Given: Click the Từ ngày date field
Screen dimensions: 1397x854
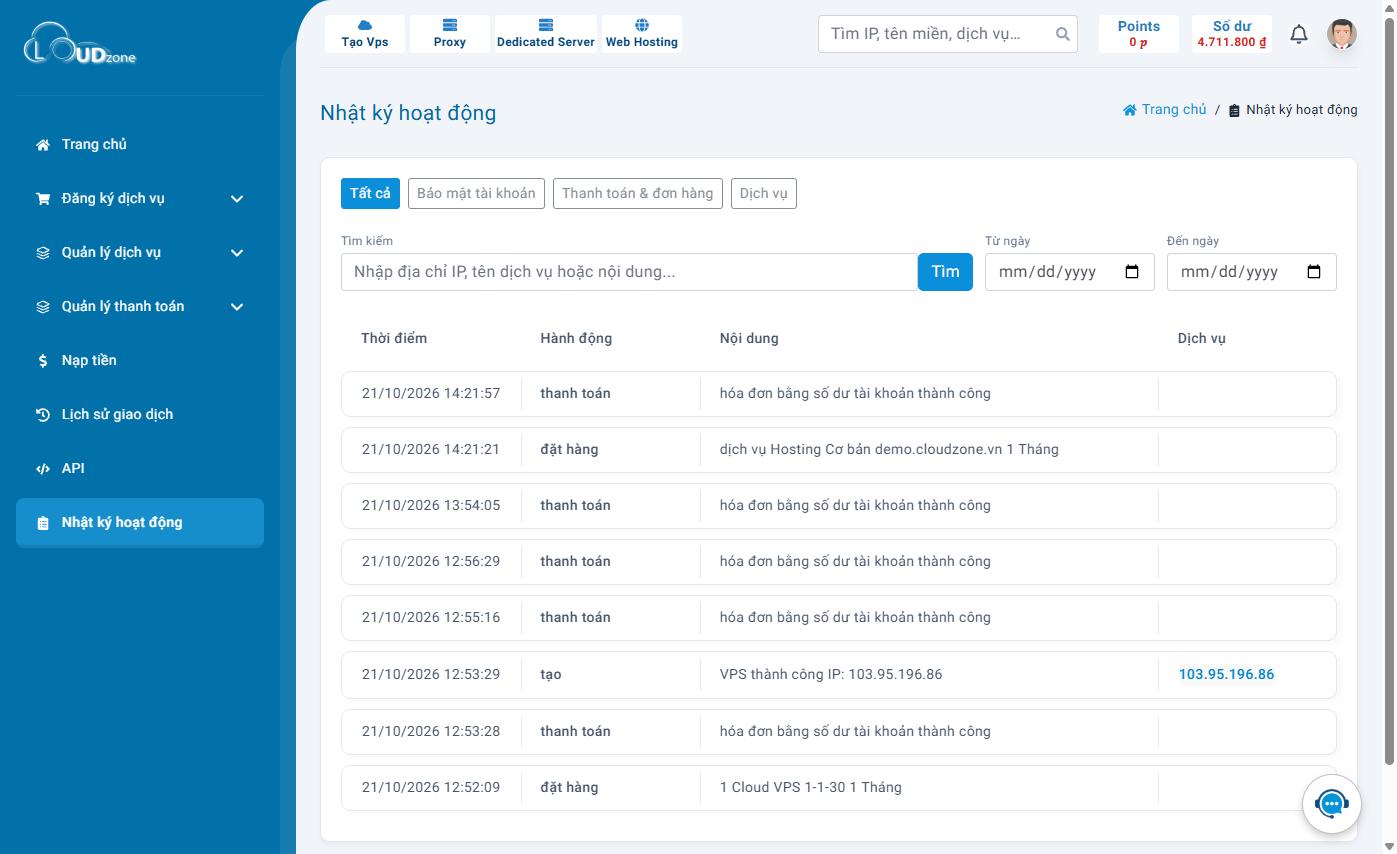Looking at the screenshot, I should coord(1070,272).
